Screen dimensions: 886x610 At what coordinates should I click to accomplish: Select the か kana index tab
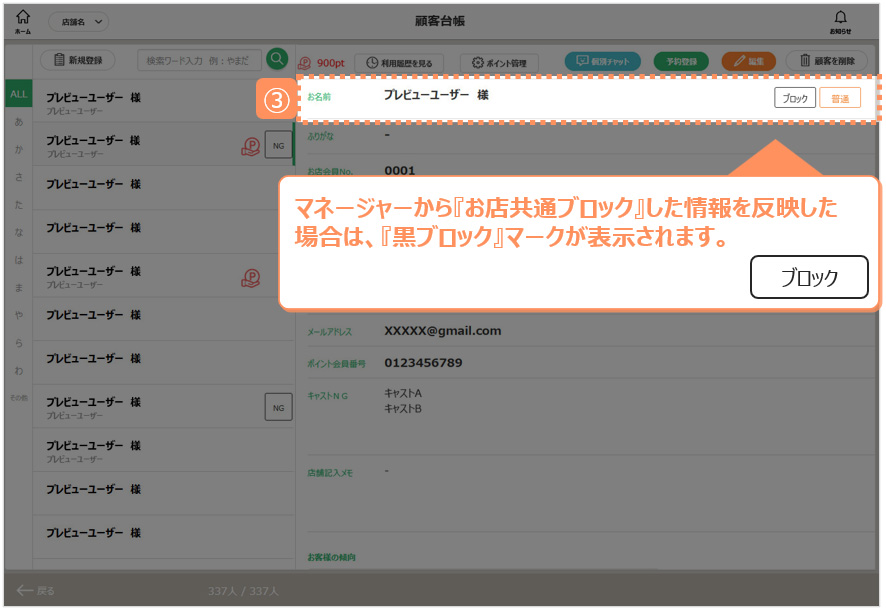coord(18,149)
